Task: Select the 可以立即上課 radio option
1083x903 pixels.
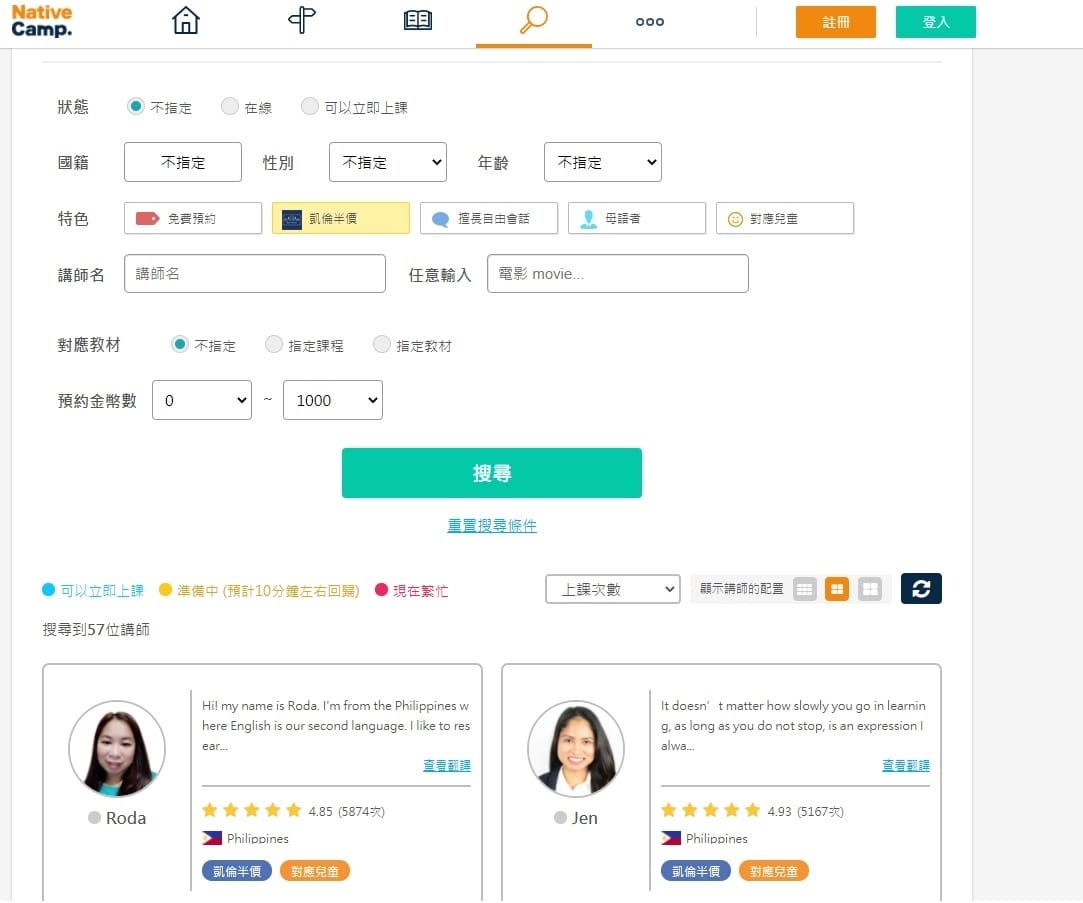Action: [310, 106]
